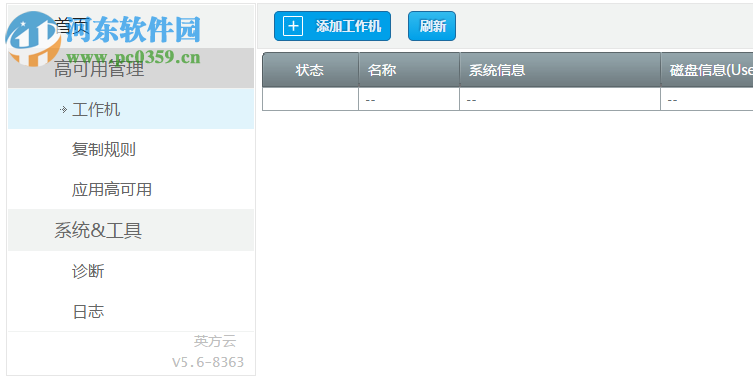Click the V5.6-8363 version text

[208, 362]
